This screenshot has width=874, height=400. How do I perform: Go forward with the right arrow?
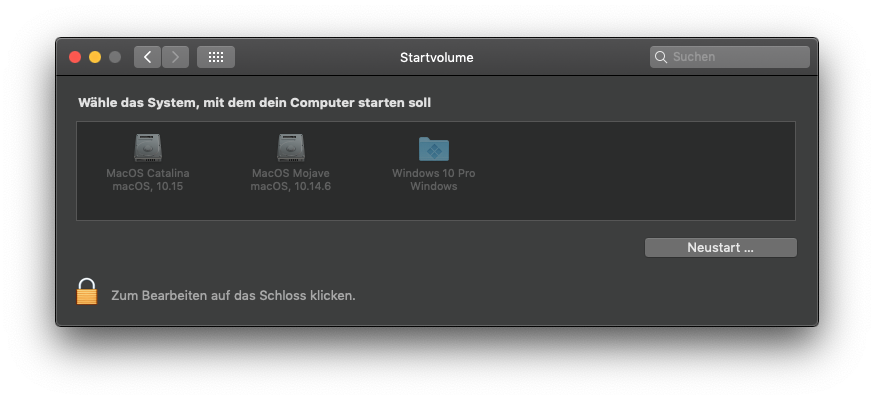[175, 57]
